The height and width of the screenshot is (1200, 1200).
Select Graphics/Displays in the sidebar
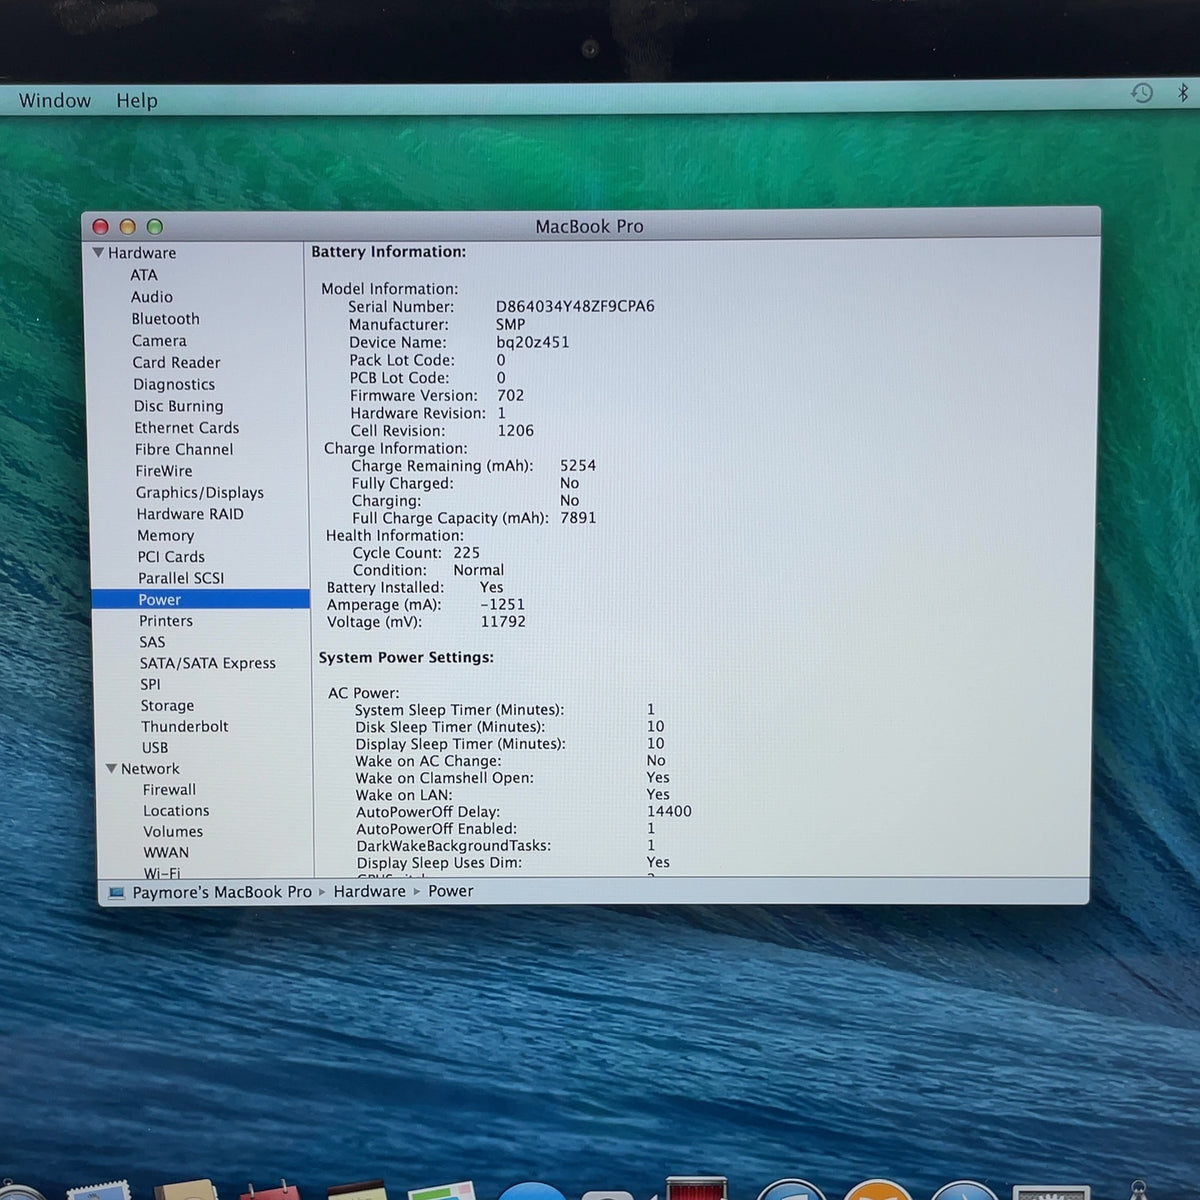(200, 493)
